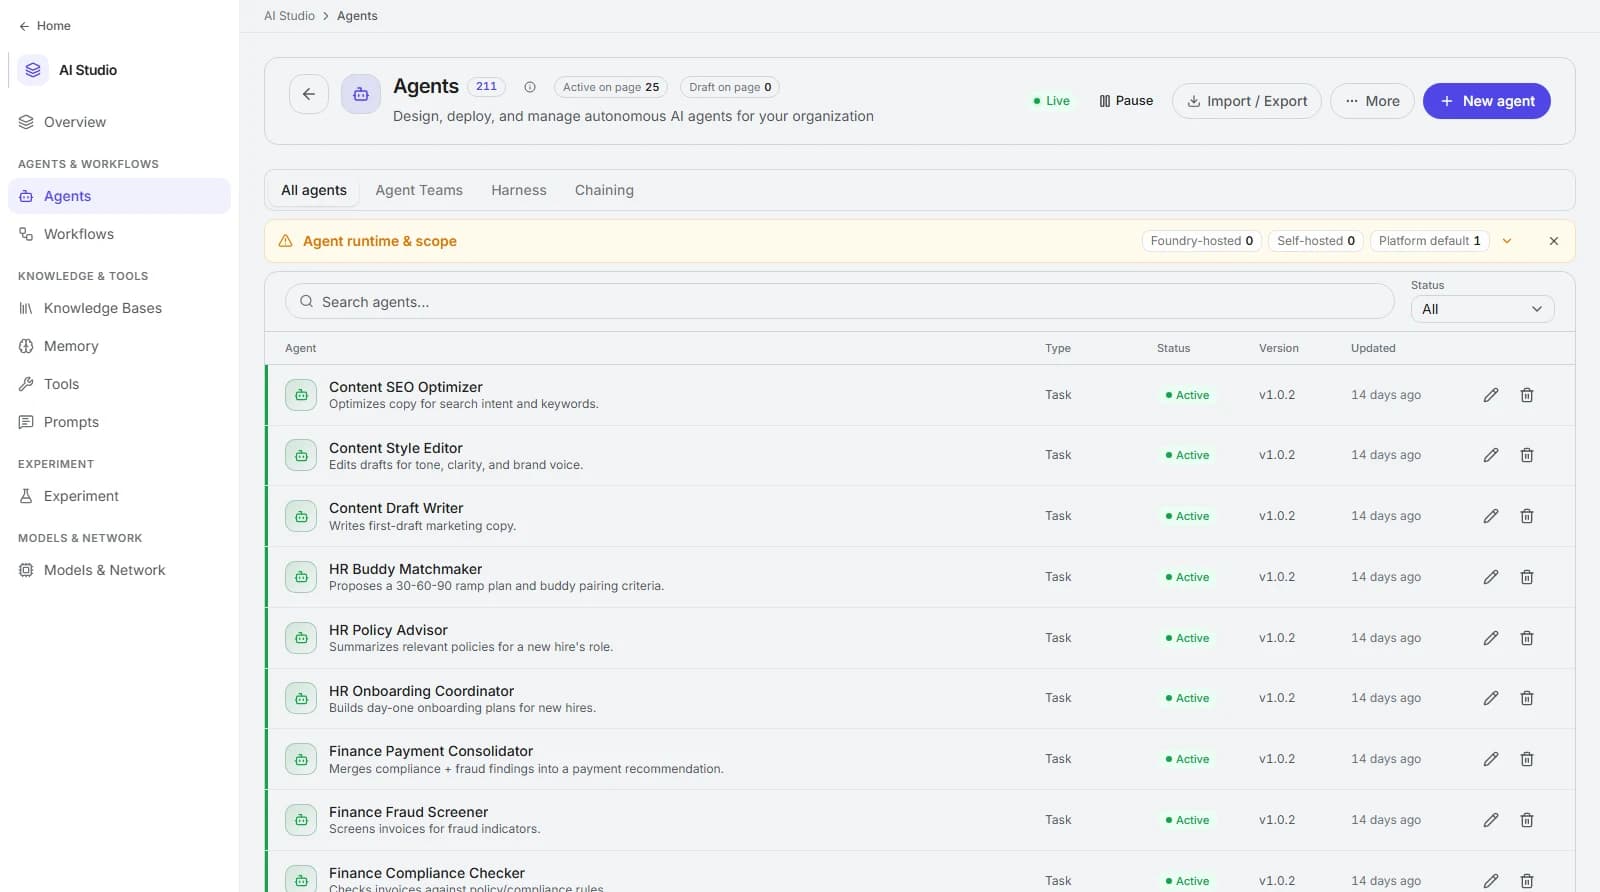Focus the Search agents field
The image size is (1600, 892).
click(x=840, y=301)
